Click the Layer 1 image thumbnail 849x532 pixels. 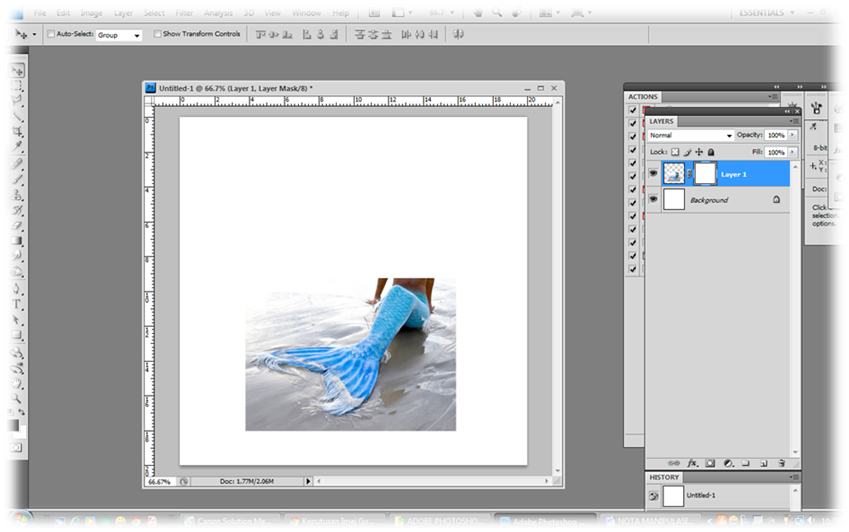click(674, 174)
